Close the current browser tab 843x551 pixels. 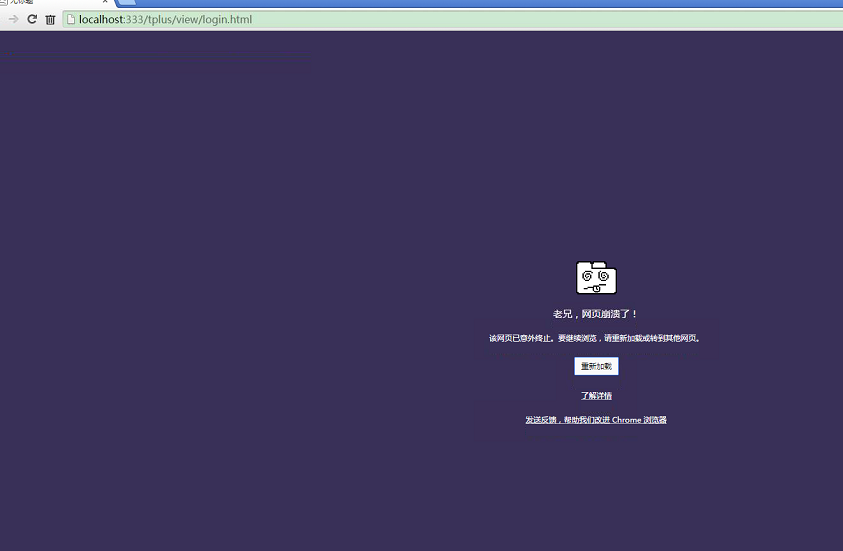(105, 2)
